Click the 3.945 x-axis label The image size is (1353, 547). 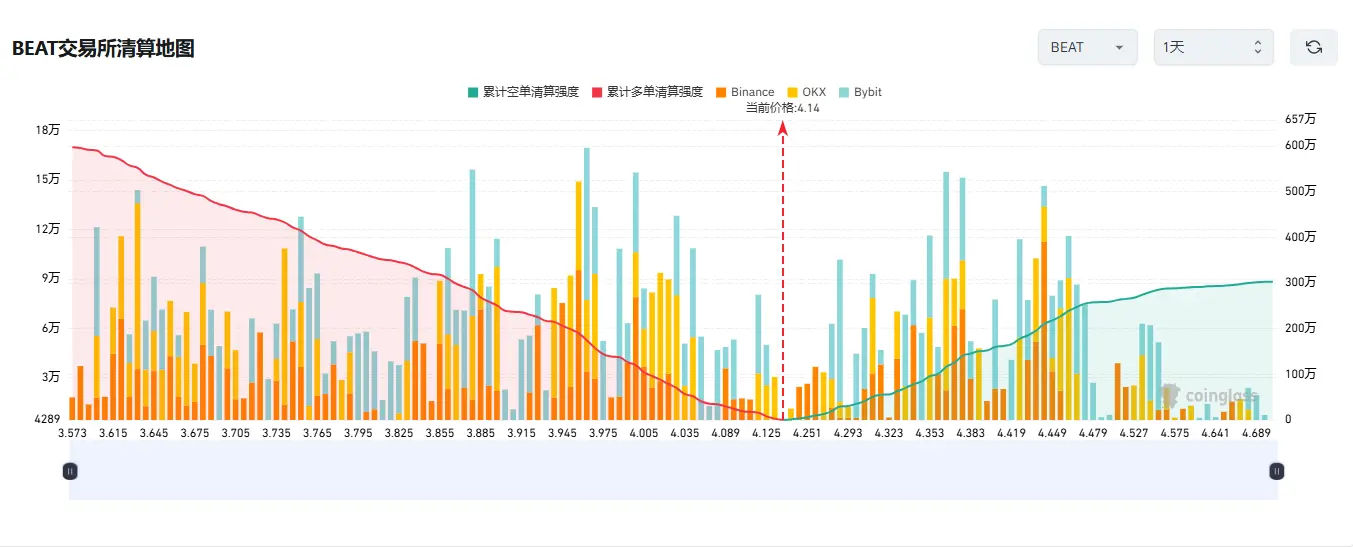click(x=562, y=433)
